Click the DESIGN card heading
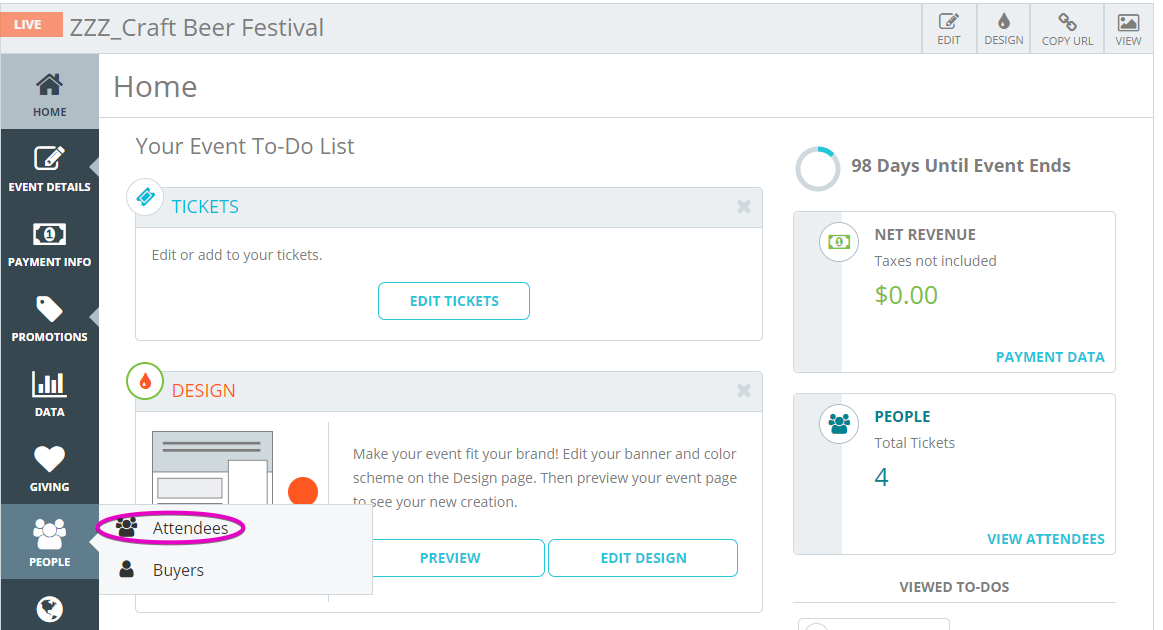Image resolution: width=1163 pixels, height=630 pixels. pos(203,391)
